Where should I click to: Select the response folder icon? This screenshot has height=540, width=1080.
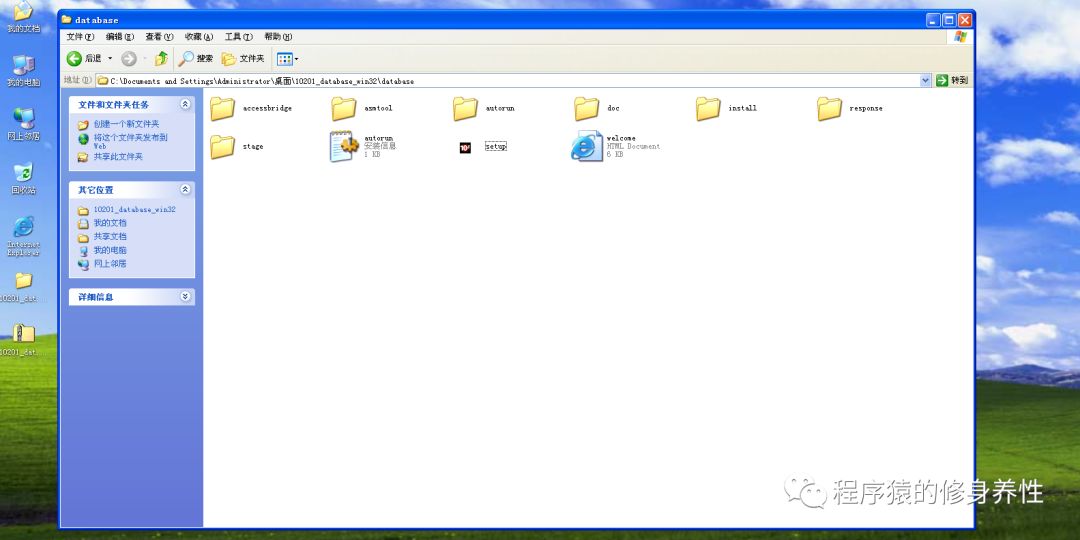pyautogui.click(x=829, y=108)
